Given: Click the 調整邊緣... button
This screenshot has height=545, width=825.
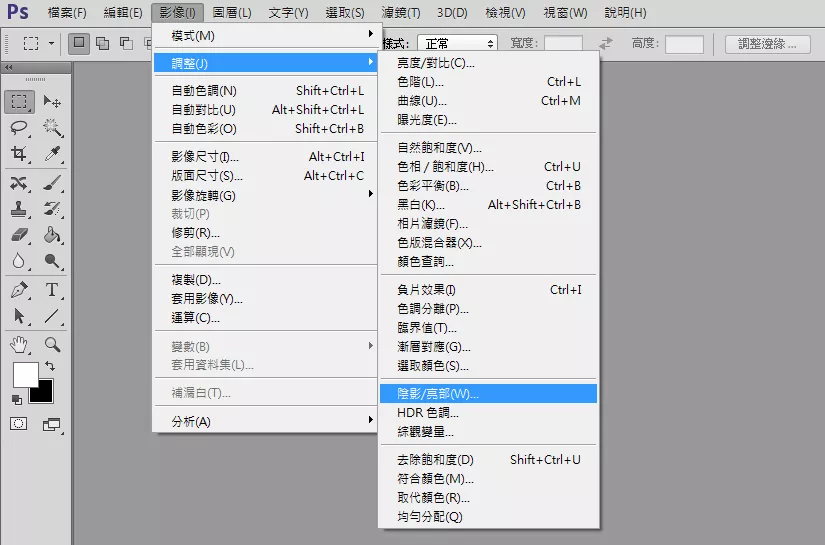Looking at the screenshot, I should (x=767, y=44).
